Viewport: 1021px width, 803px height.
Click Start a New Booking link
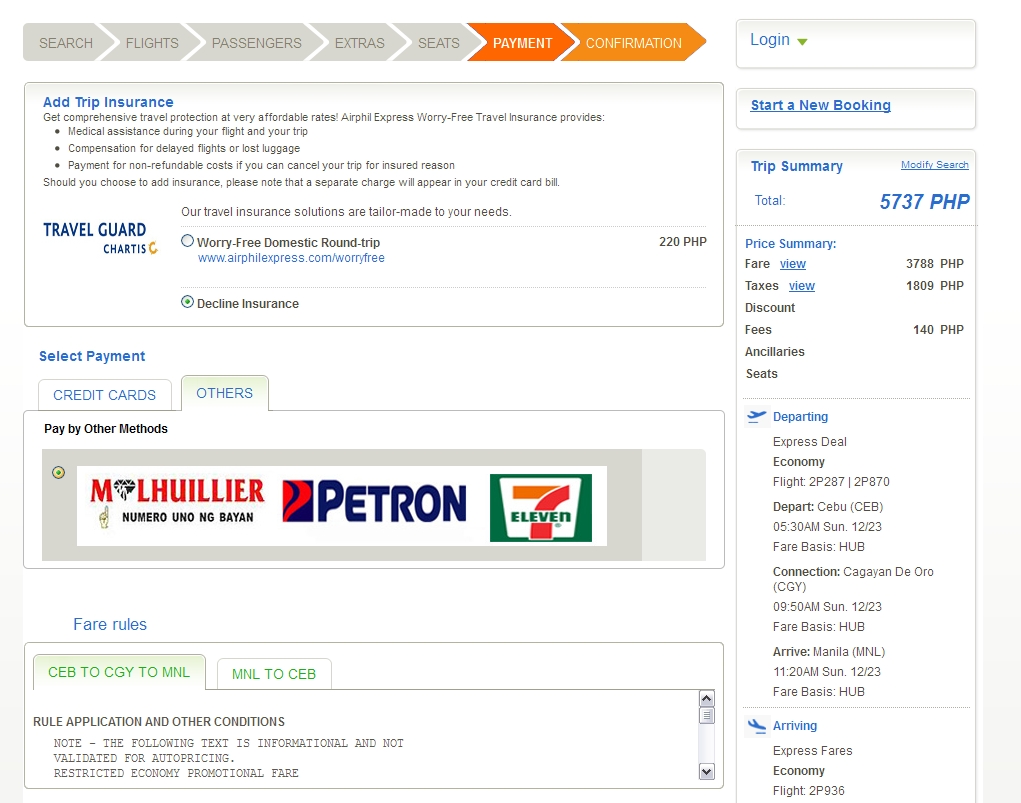[x=820, y=105]
